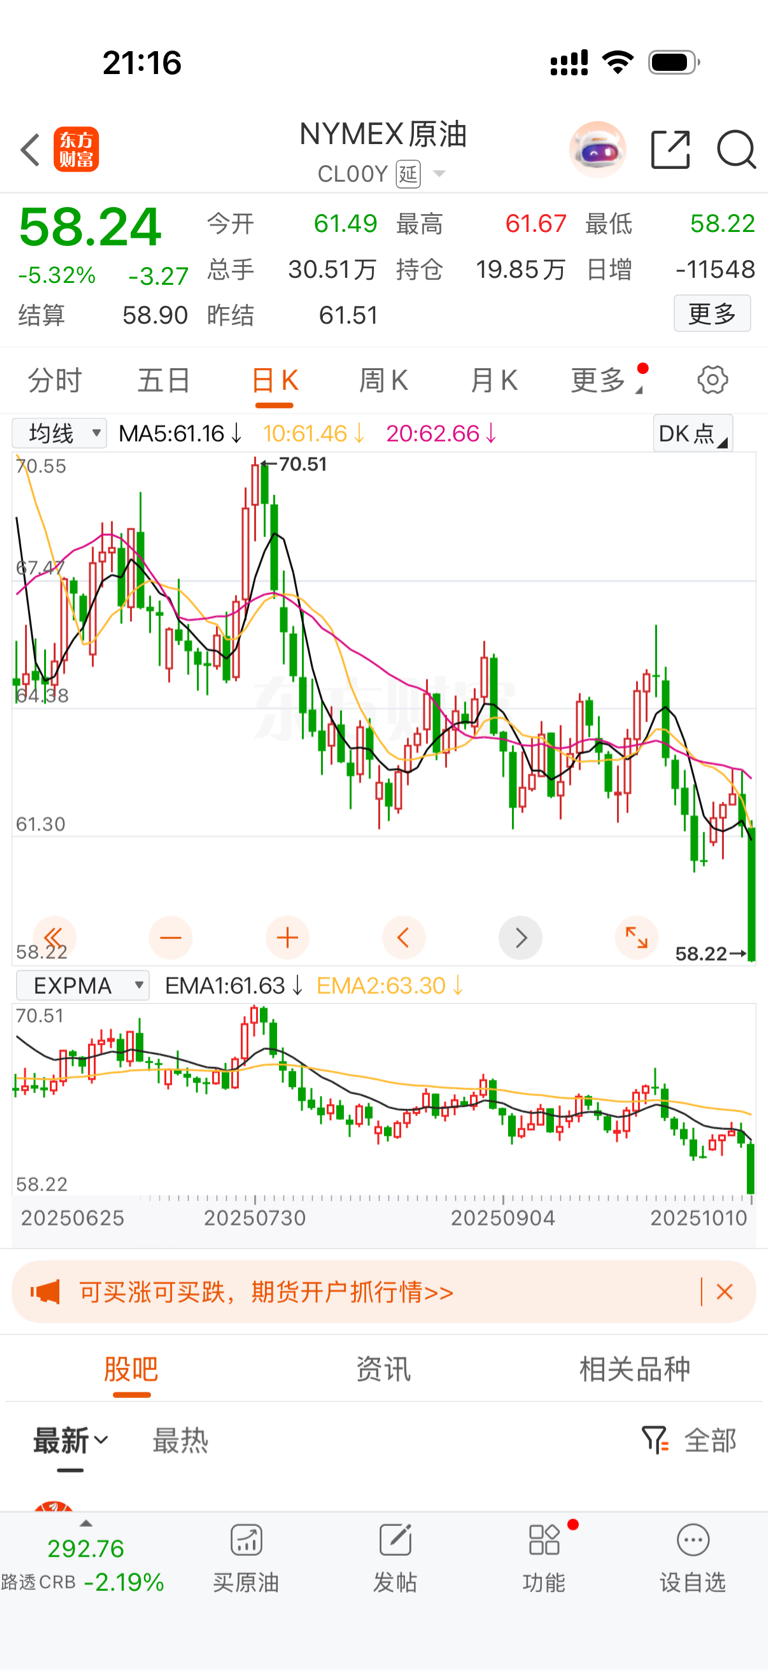Tap the EMA1:61.63 value
The image size is (768, 1670).
[233, 985]
